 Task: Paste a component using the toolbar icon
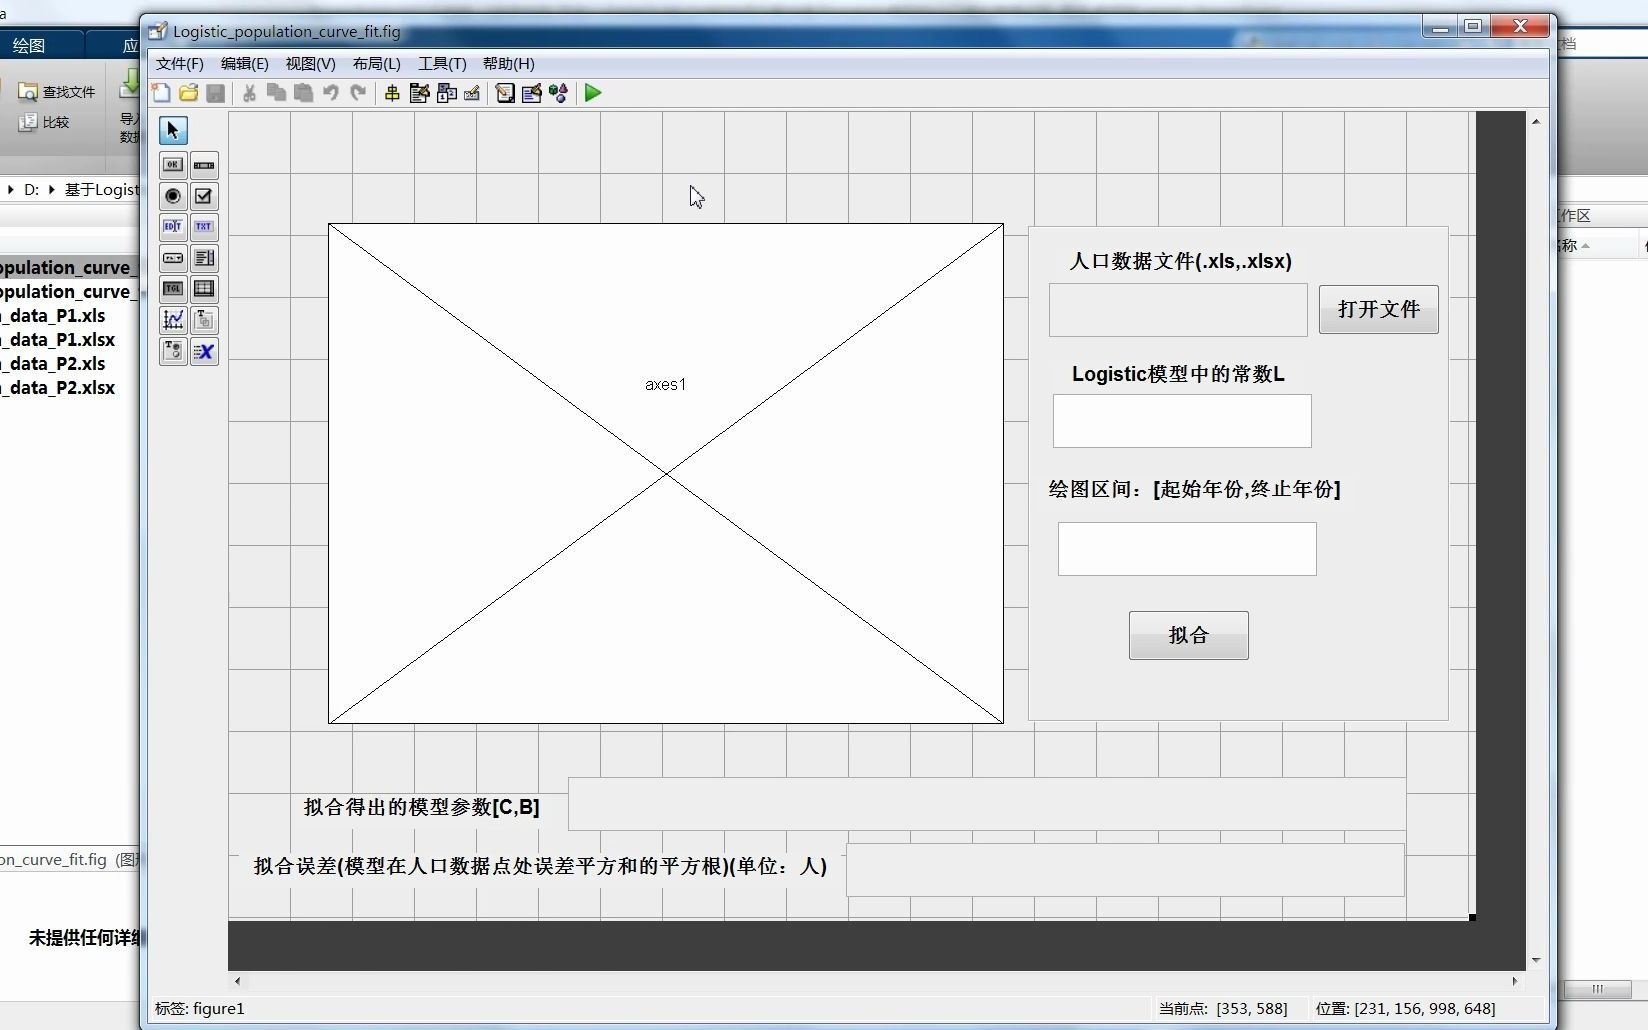click(x=303, y=93)
